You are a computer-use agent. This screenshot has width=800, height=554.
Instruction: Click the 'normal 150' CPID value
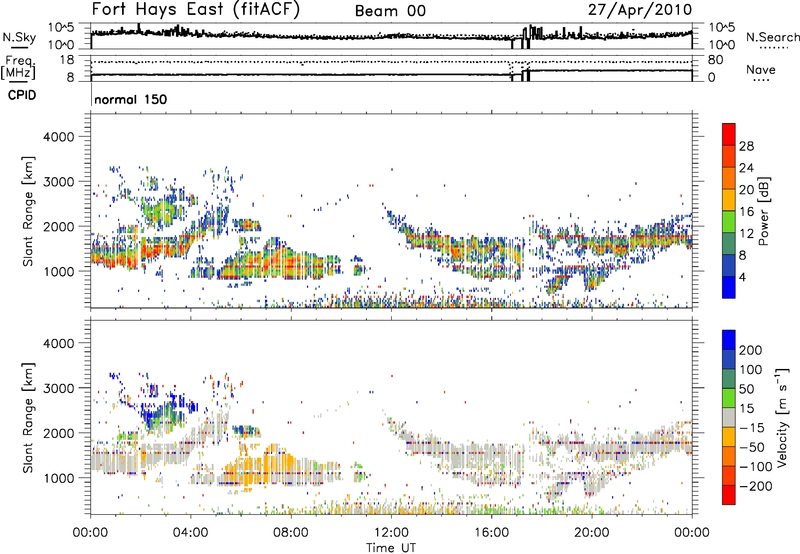point(131,99)
